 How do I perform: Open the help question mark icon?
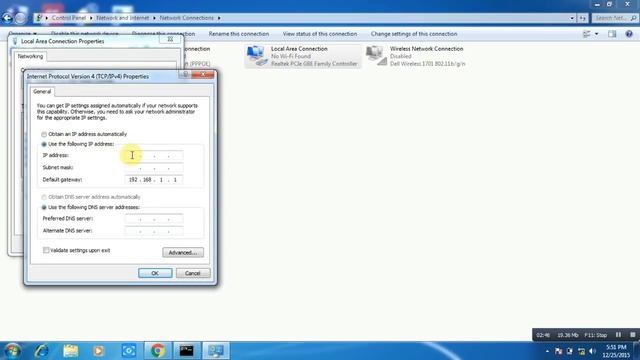point(629,34)
